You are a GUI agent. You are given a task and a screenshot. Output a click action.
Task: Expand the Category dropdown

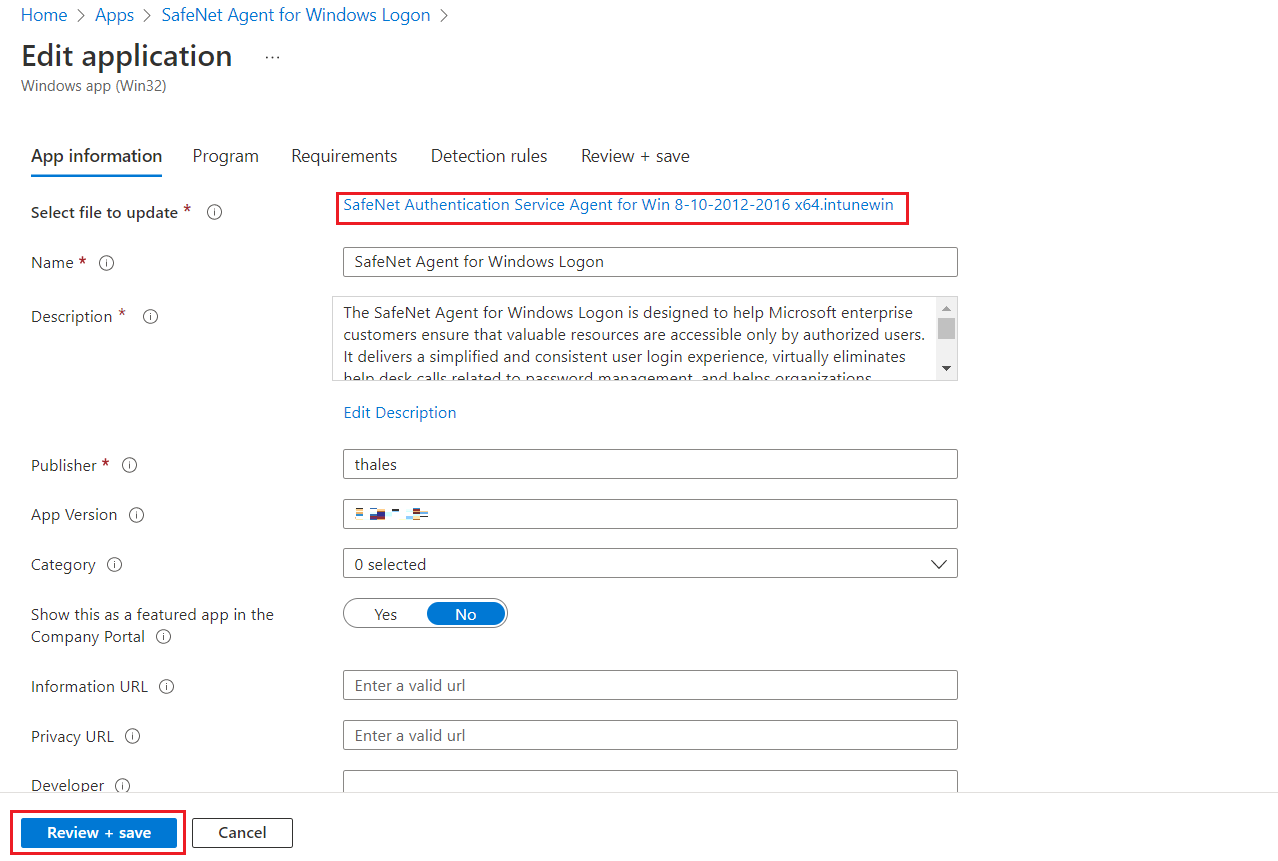pyautogui.click(x=650, y=564)
